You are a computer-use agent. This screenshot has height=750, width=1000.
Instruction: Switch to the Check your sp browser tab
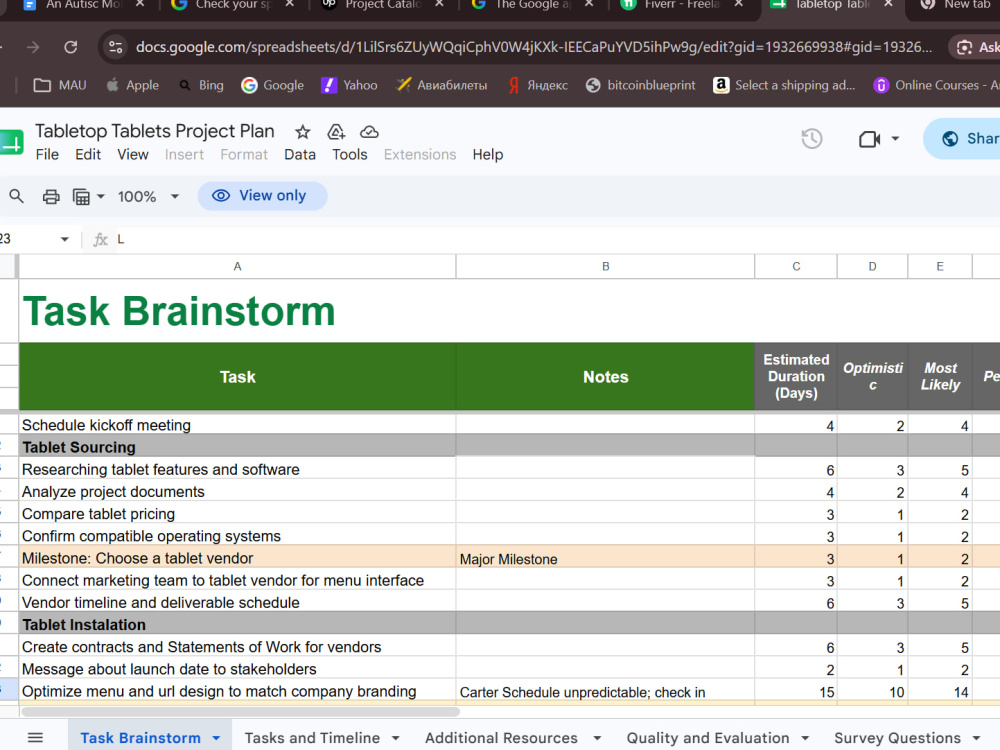click(233, 4)
